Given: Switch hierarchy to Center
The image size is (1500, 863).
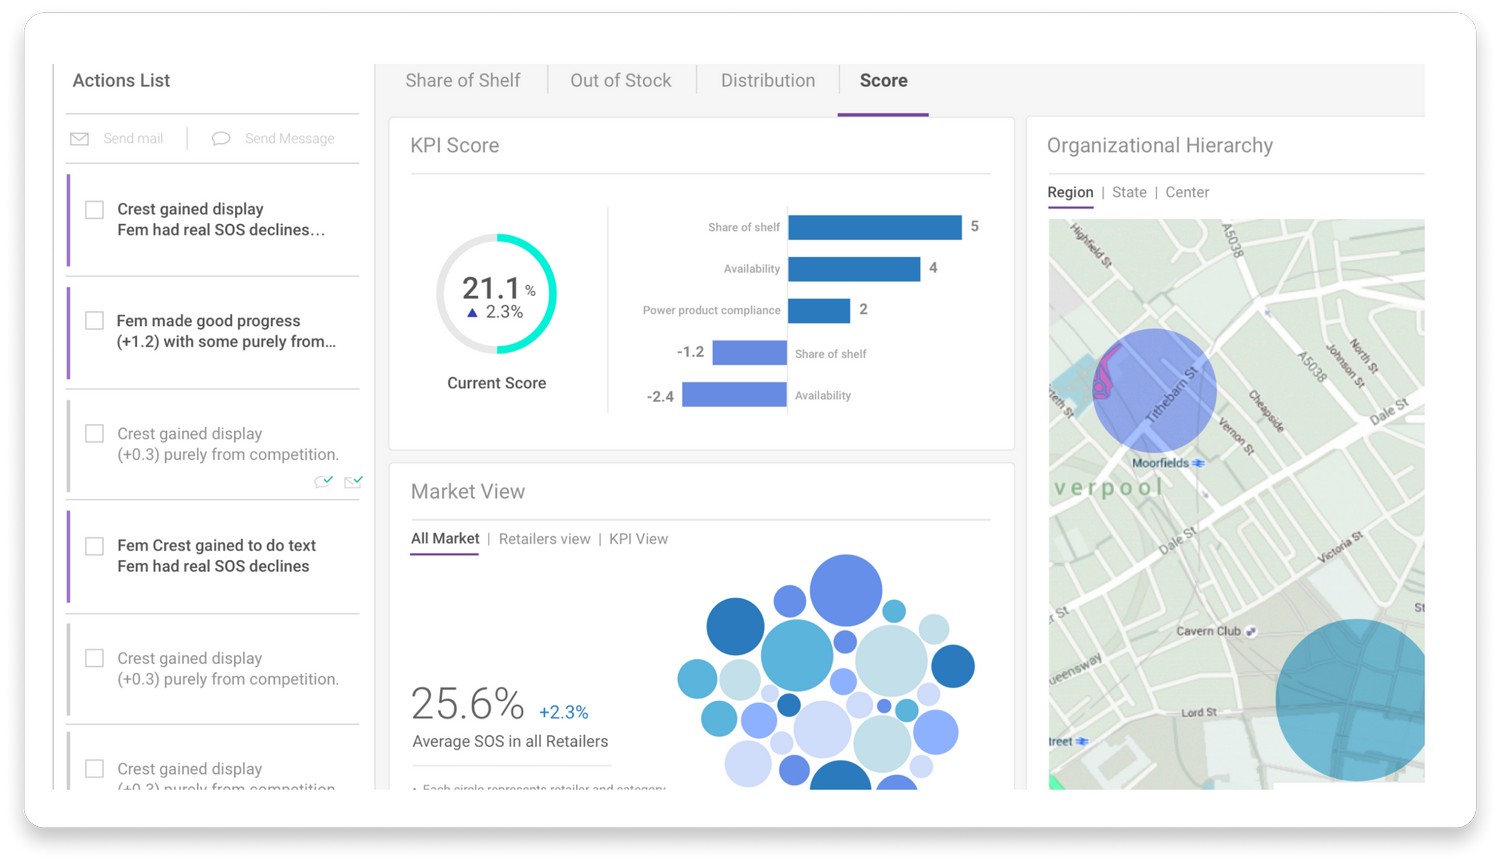Looking at the screenshot, I should point(1187,192).
